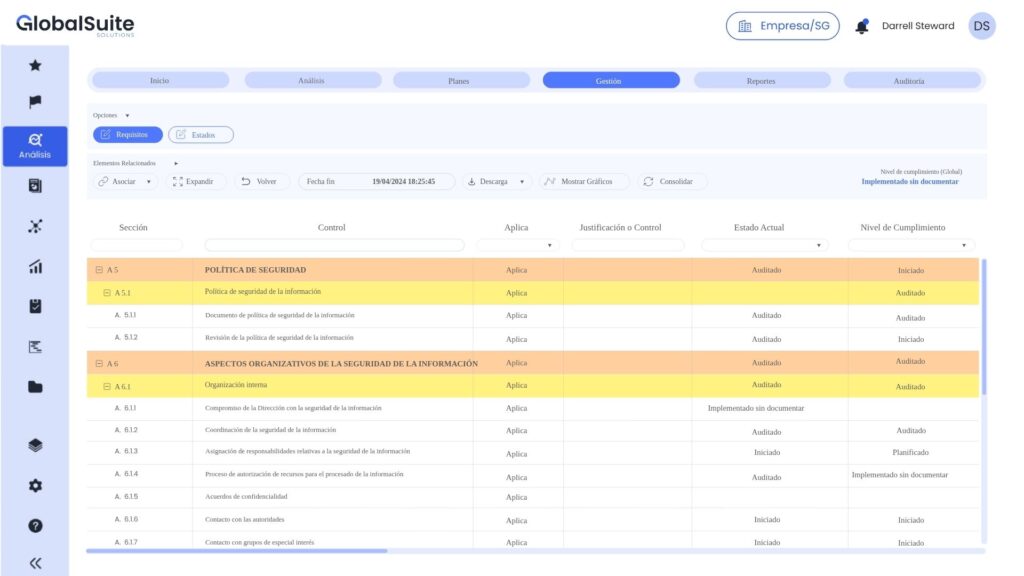Open the Estado Actual filter dropdown

click(765, 245)
